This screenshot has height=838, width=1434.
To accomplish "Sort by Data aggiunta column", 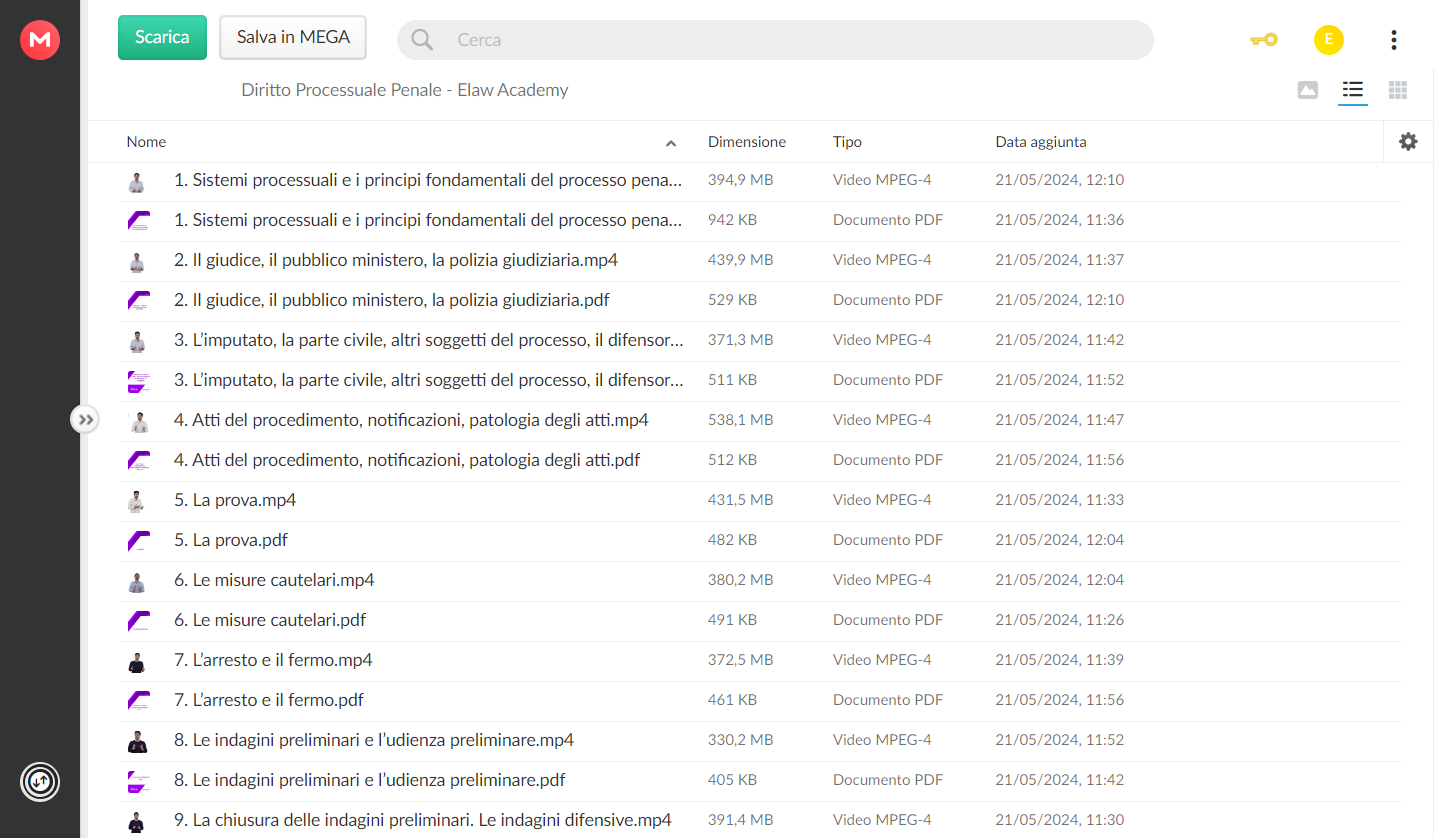I will click(x=1041, y=142).
